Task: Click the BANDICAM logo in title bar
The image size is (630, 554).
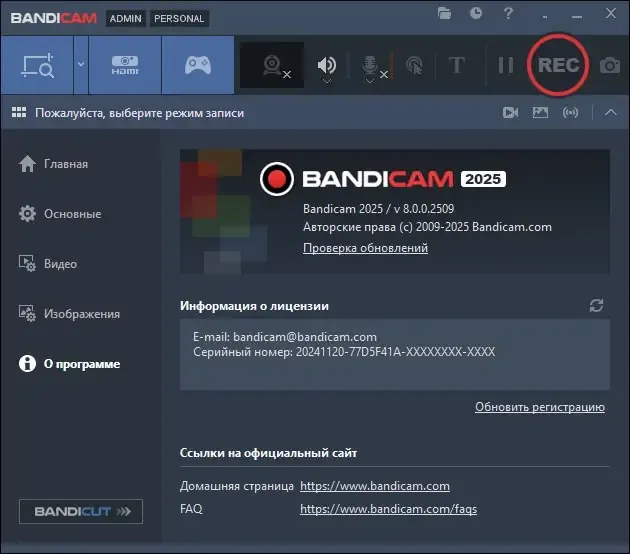Action: 53,18
